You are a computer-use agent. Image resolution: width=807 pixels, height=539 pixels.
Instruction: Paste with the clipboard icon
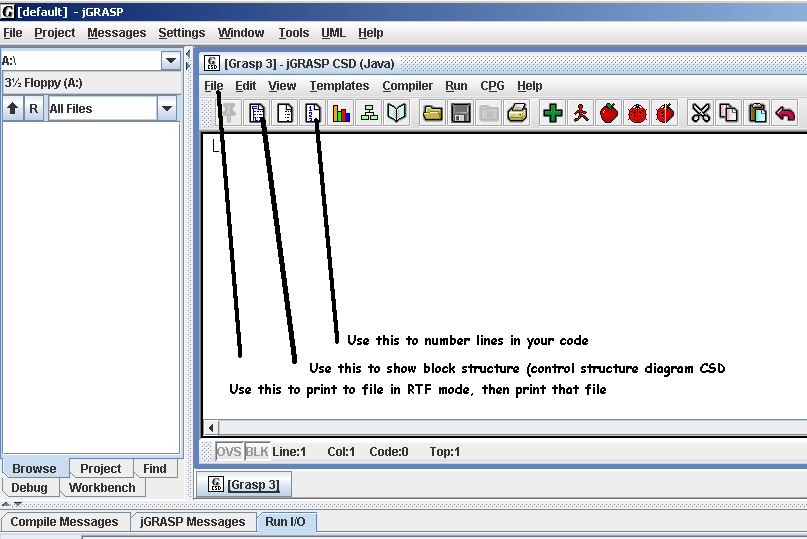point(757,113)
